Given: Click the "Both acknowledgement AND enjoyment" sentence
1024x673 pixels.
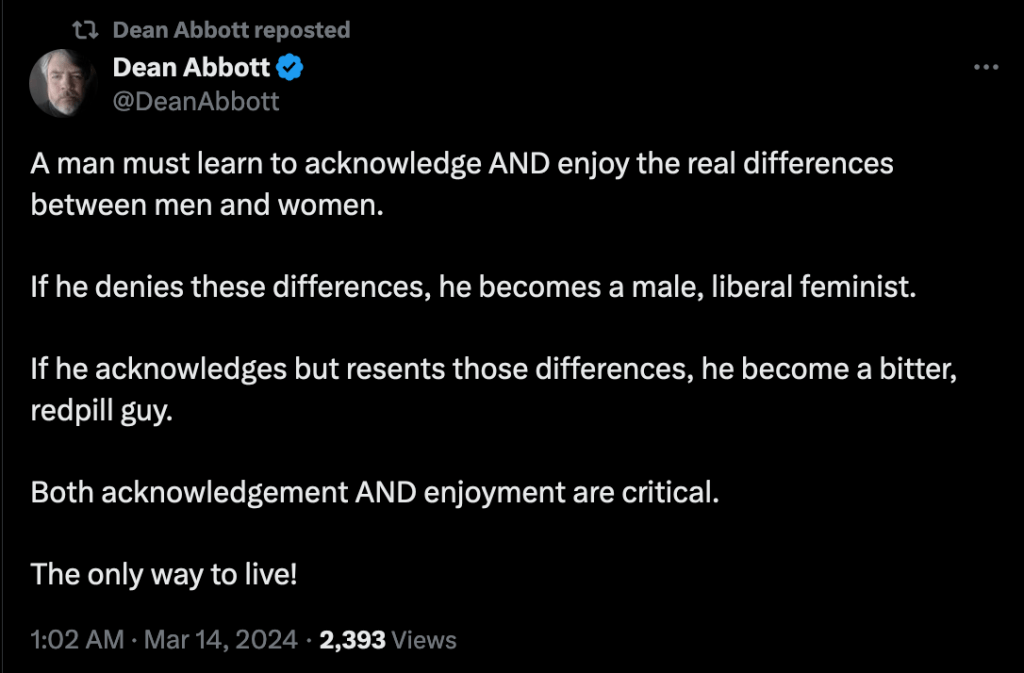Looking at the screenshot, I should (x=374, y=493).
